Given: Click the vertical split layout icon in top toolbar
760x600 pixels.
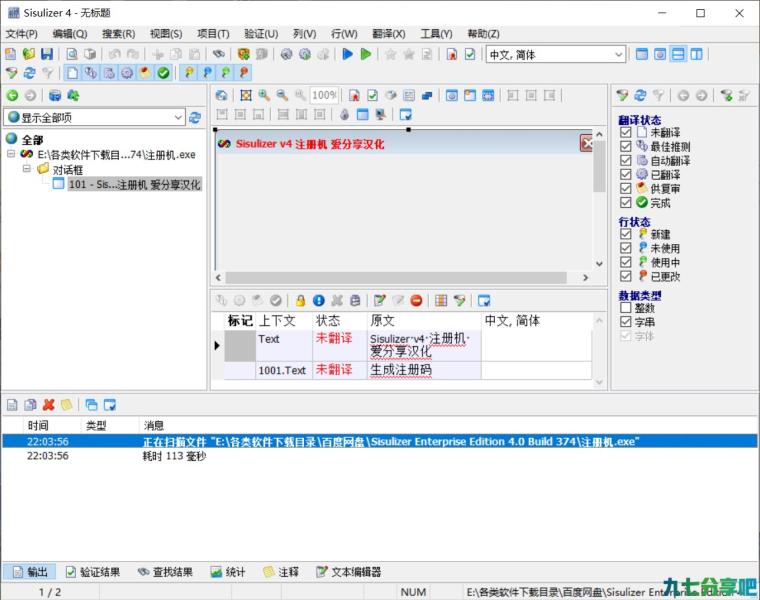Looking at the screenshot, I should click(x=697, y=54).
